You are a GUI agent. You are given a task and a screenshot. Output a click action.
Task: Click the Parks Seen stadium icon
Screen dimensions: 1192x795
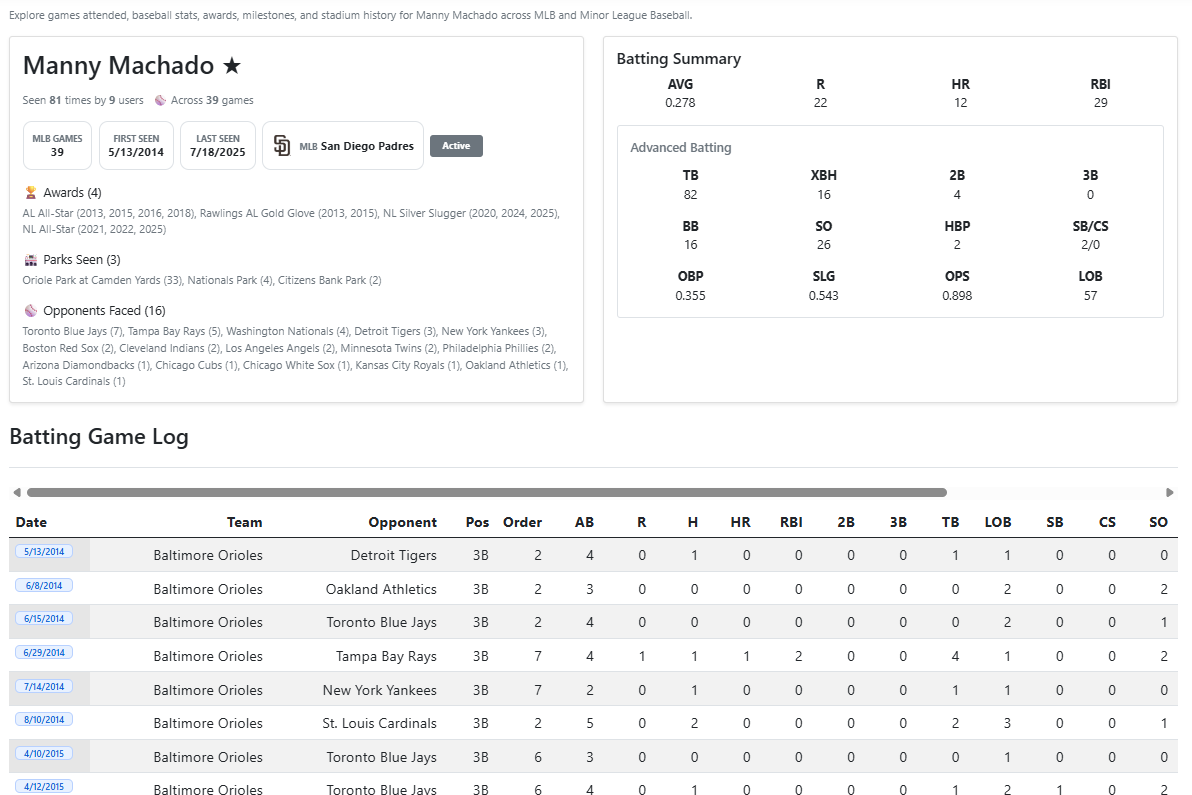(x=30, y=260)
